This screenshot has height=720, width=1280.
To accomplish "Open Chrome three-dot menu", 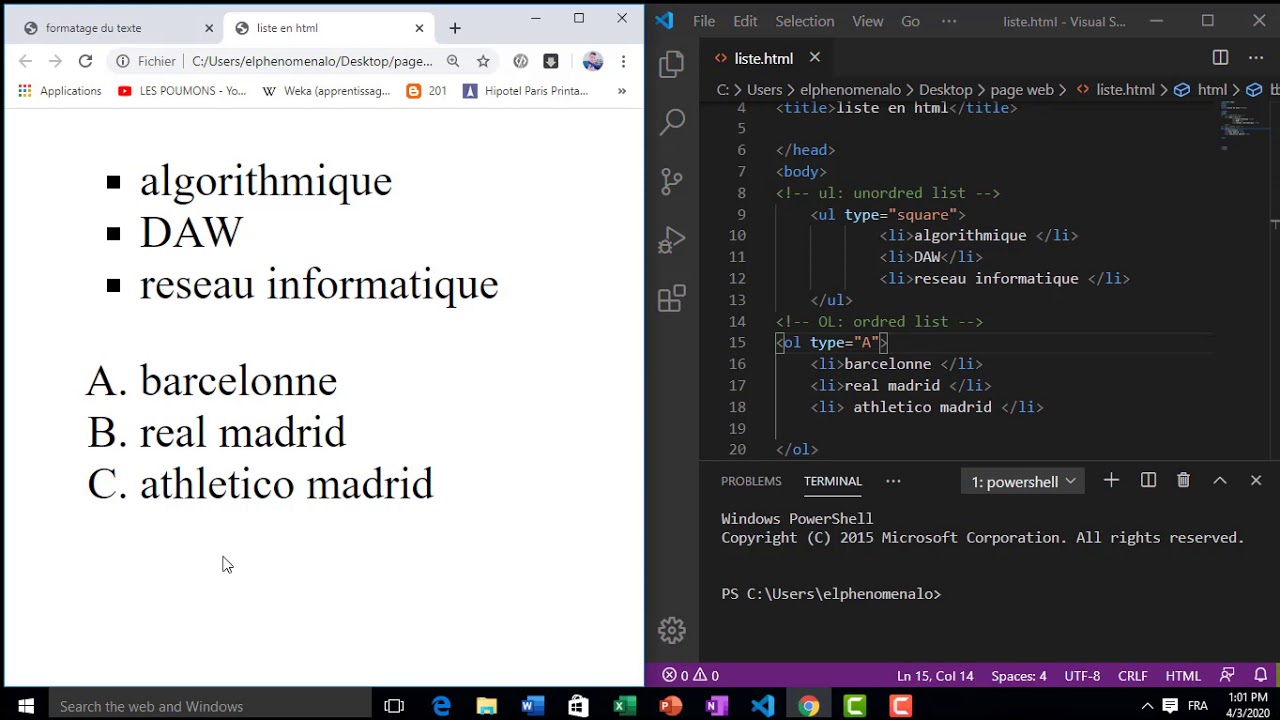I will tap(623, 61).
